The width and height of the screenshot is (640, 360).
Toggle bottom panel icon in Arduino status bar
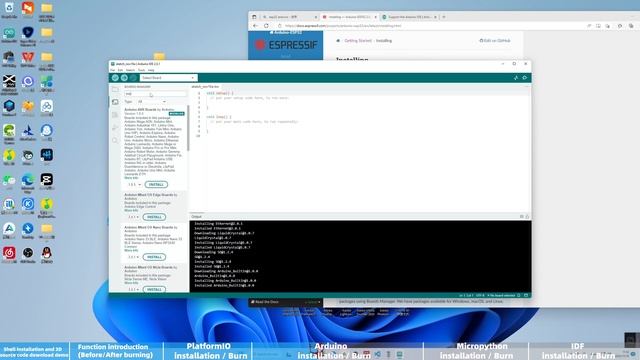pos(526,295)
